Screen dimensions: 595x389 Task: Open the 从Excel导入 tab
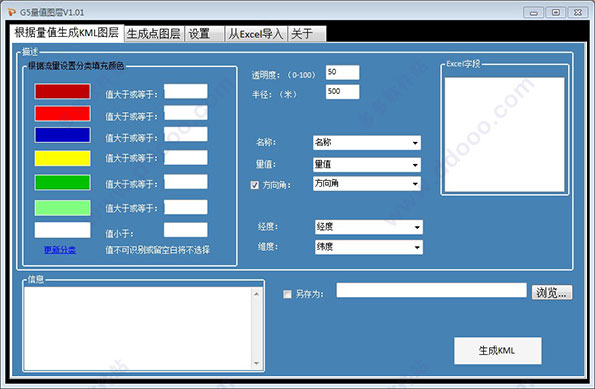(x=256, y=34)
